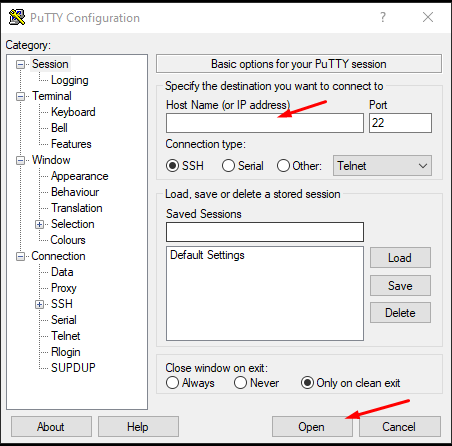452x446 pixels.
Task: Select the SSH connection type radio button
Action: click(x=173, y=166)
